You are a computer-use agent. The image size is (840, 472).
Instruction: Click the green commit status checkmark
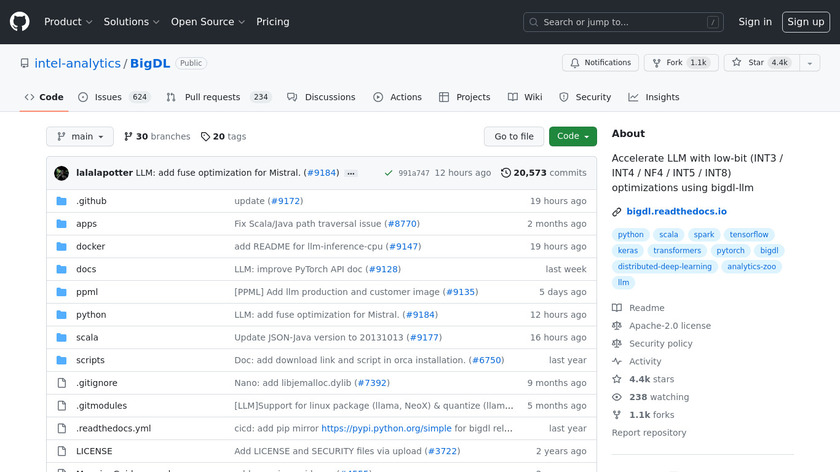(388, 173)
